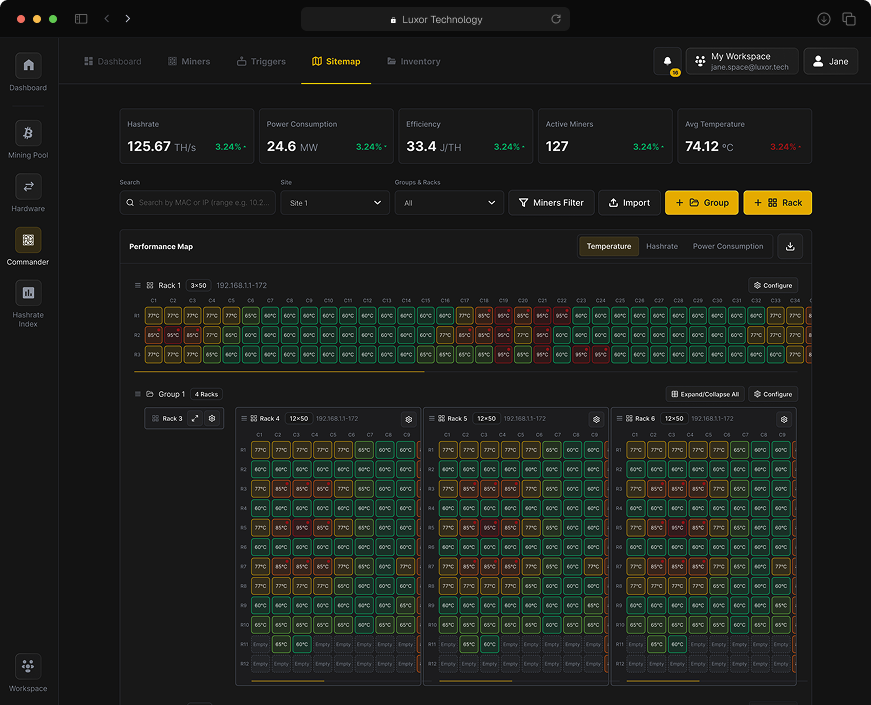Viewport: 871px width, 705px height.
Task: Open the Hardware section from the sidebar
Action: click(27, 188)
